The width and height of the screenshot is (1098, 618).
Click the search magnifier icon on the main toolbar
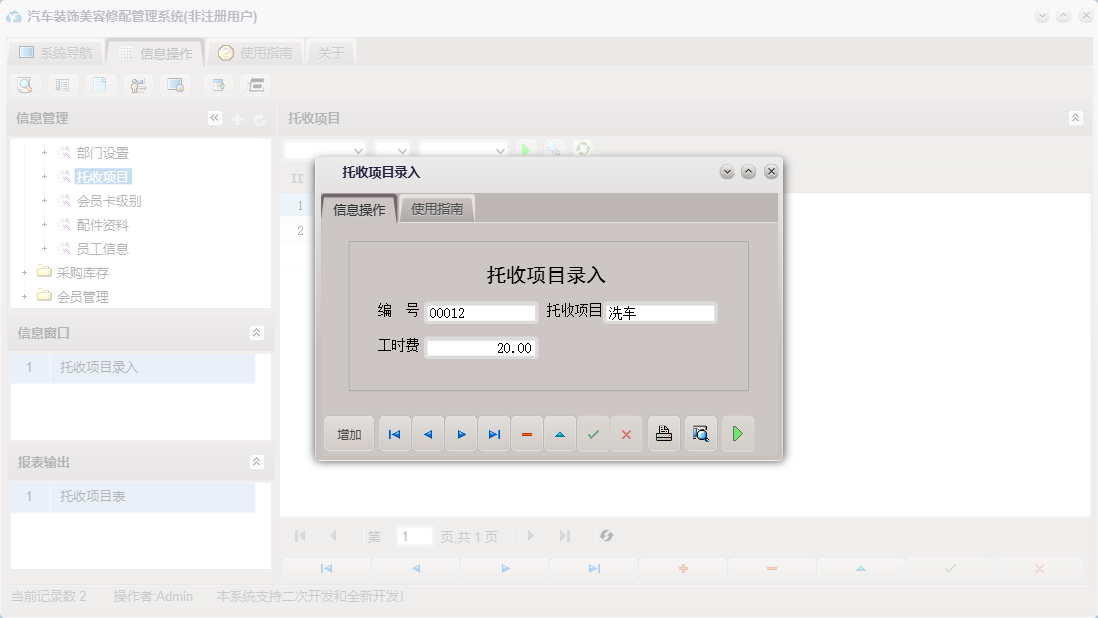pyautogui.click(x=24, y=85)
